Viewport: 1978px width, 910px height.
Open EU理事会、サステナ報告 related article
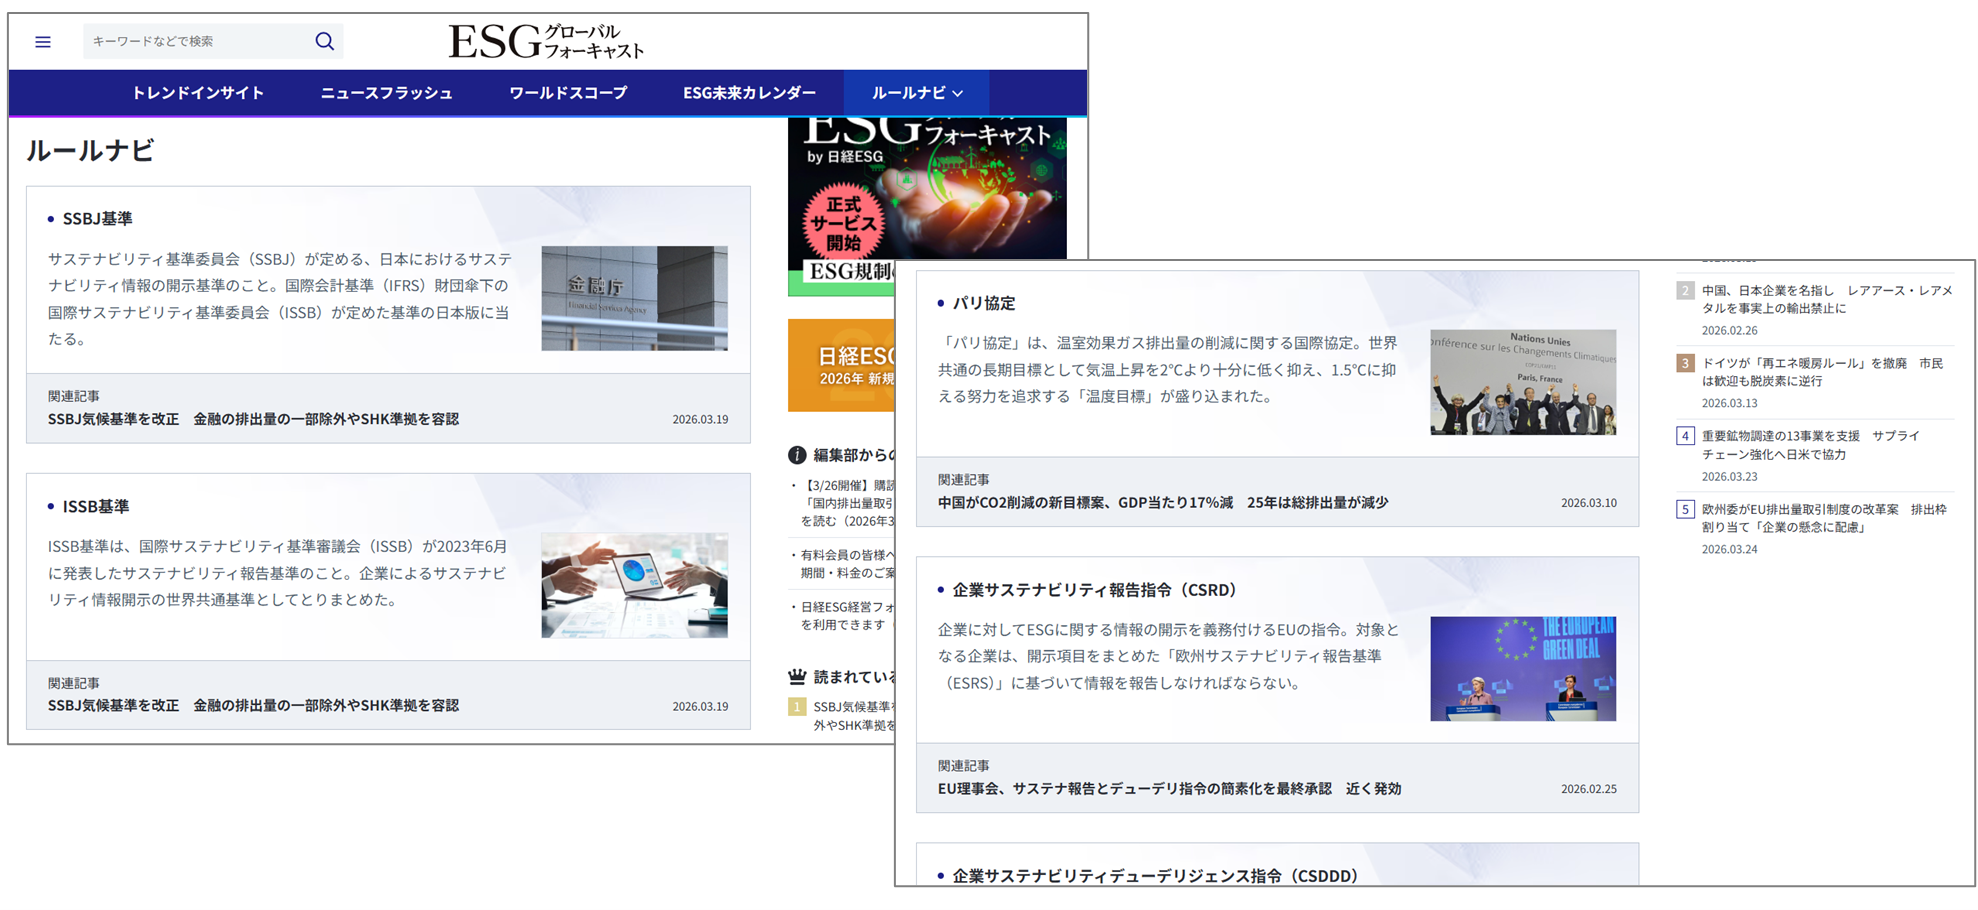[1169, 788]
